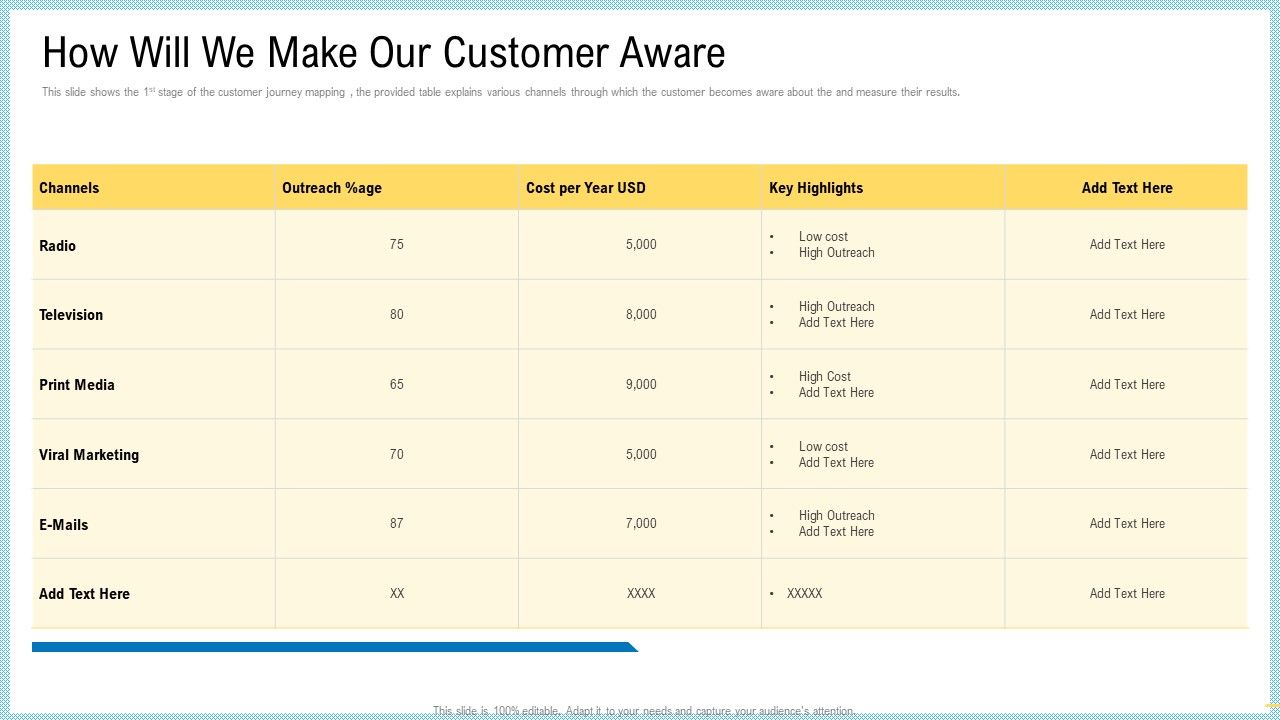This screenshot has width=1280, height=720.
Task: Select 'High Cost' bullet in Print Media row
Action: tap(825, 377)
